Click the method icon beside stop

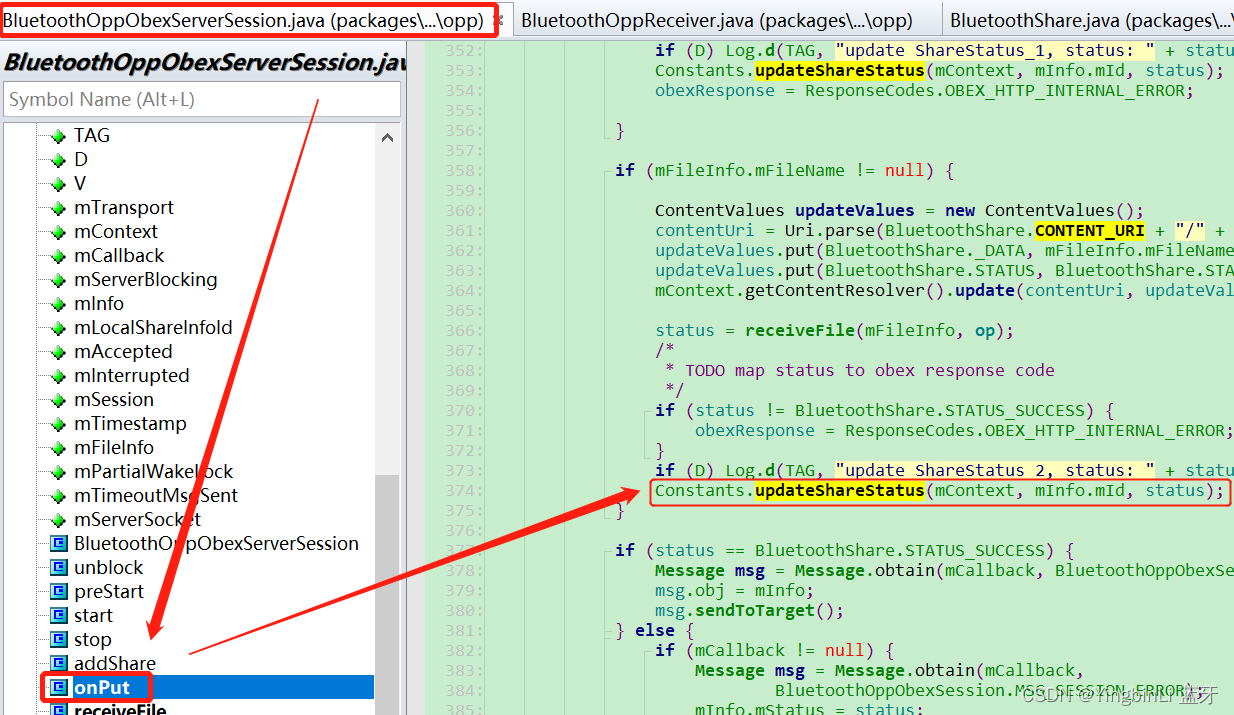click(x=58, y=640)
